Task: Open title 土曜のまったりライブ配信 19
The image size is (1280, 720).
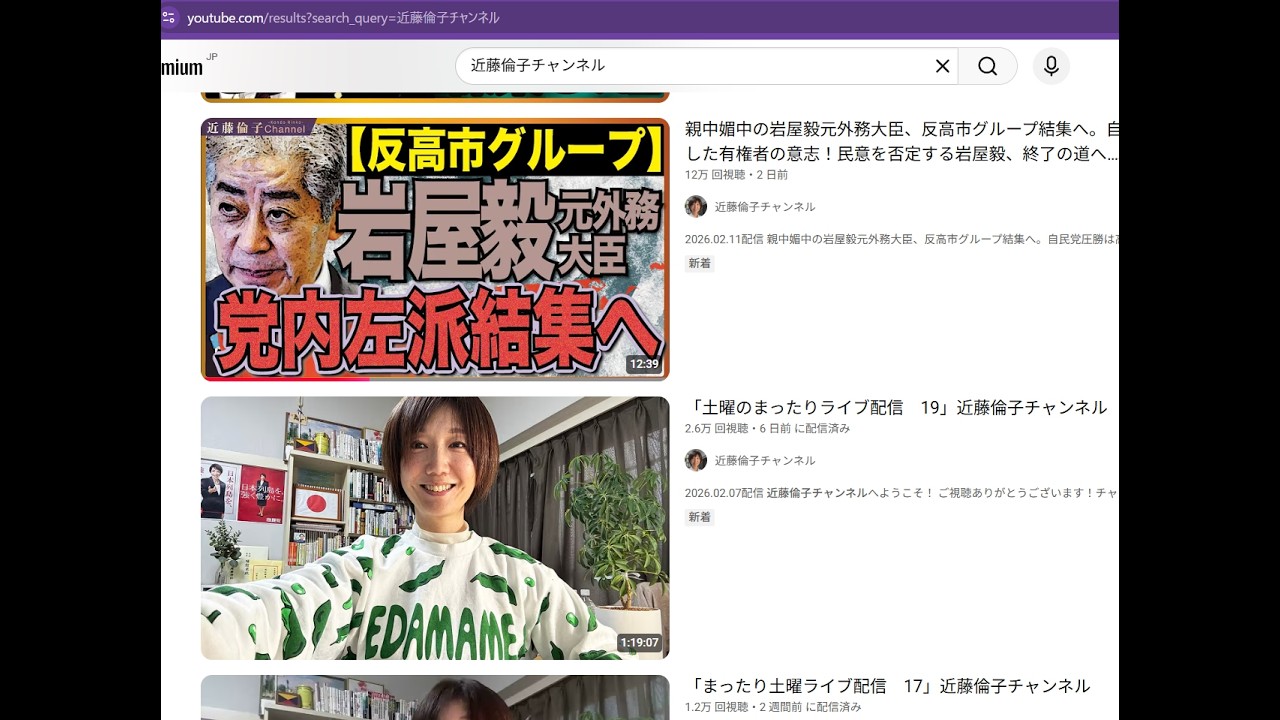Action: coord(897,407)
